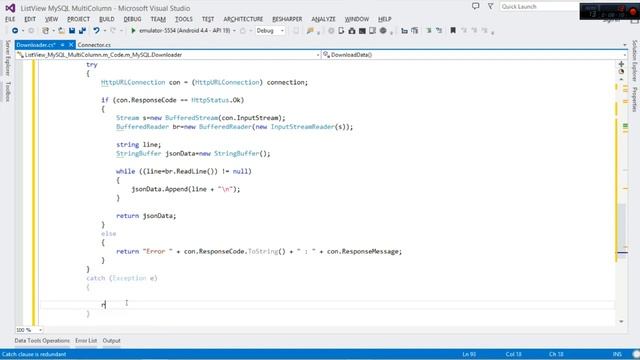Open the 100 % zoom level dropdown
640x360 pixels.
click(x=29, y=330)
